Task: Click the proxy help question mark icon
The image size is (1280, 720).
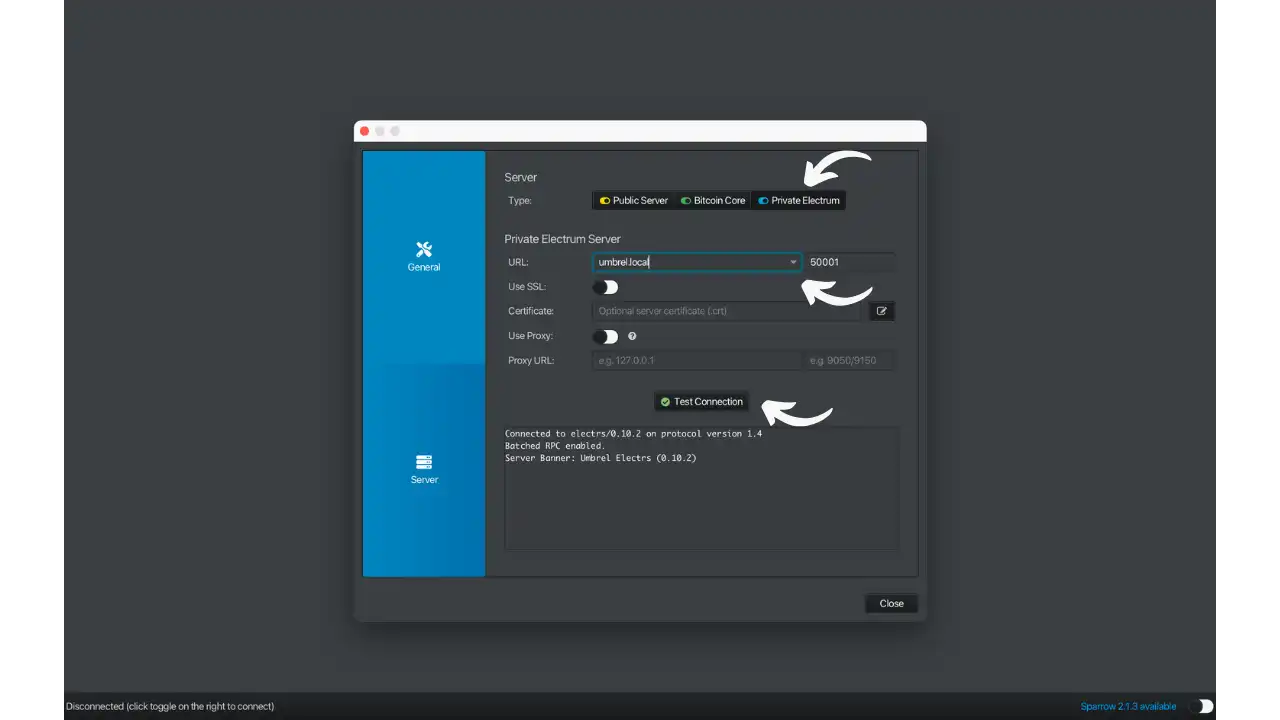Action: (x=632, y=336)
